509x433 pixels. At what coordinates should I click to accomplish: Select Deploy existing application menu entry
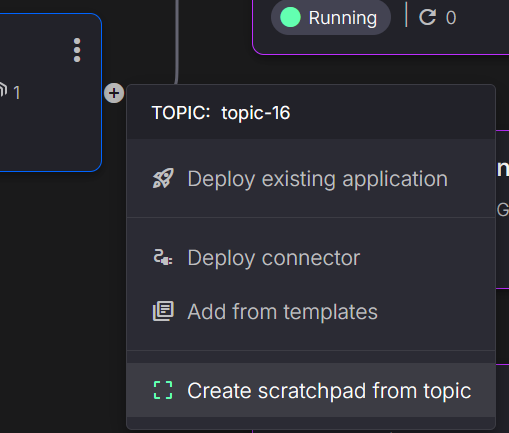pos(311,179)
